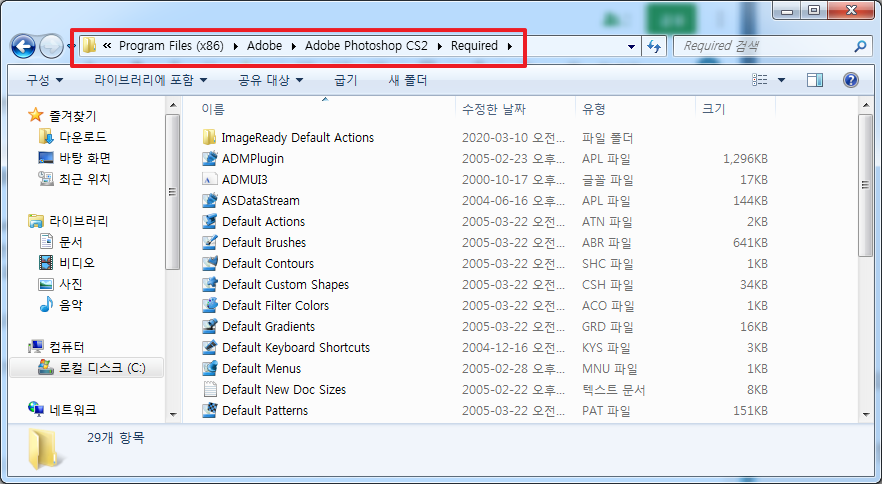Click the navigation pane scrollbar down arrow
This screenshot has height=484, width=882.
click(x=173, y=415)
